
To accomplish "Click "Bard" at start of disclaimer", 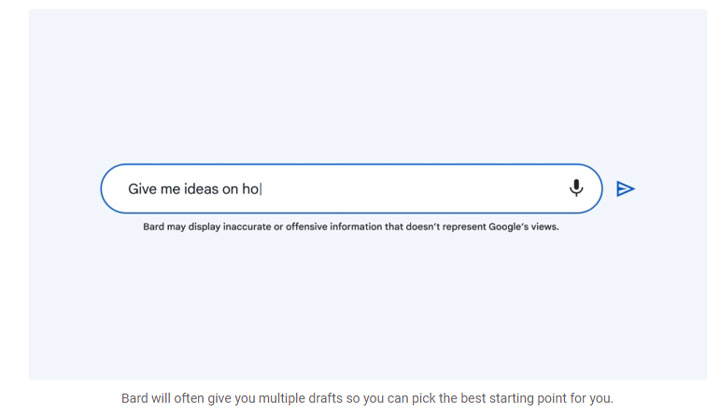I will point(154,226).
